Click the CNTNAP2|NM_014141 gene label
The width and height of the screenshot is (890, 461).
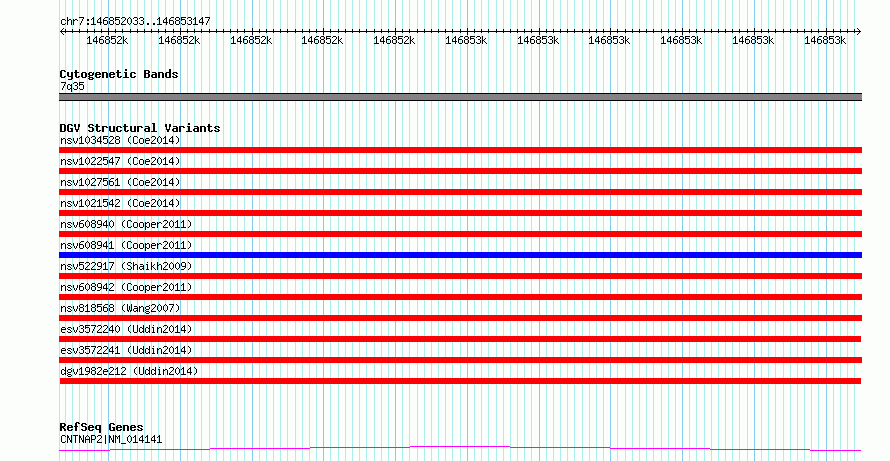(111, 439)
